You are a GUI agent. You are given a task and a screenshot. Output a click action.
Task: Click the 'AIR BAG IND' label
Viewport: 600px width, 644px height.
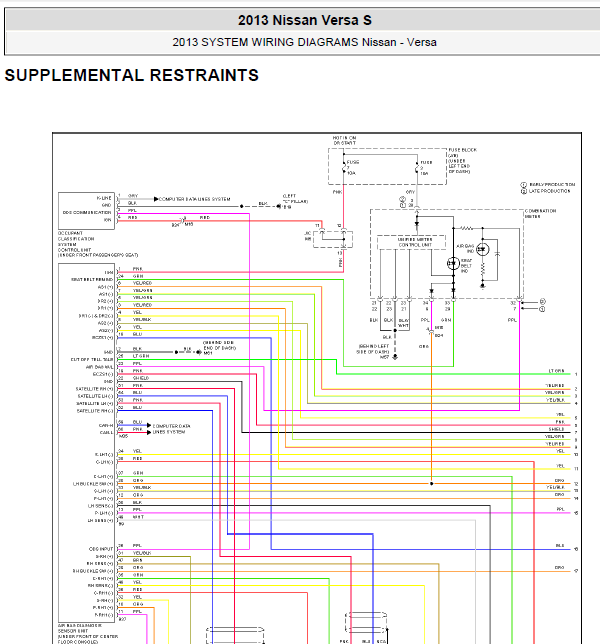465,248
